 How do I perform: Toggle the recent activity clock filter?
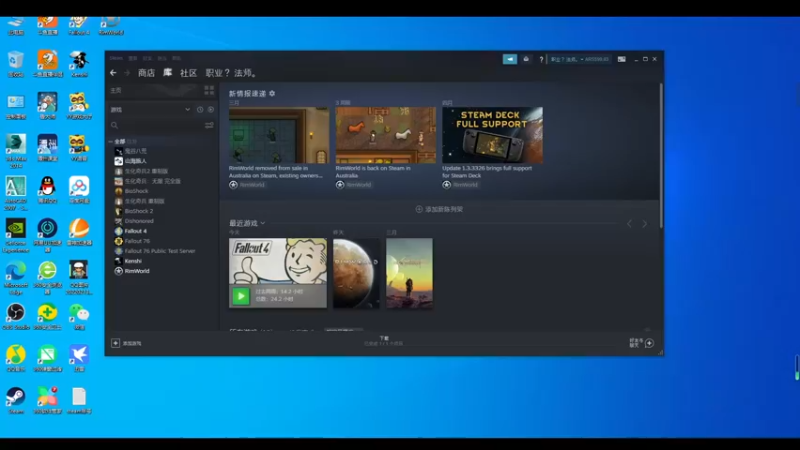pyautogui.click(x=200, y=110)
